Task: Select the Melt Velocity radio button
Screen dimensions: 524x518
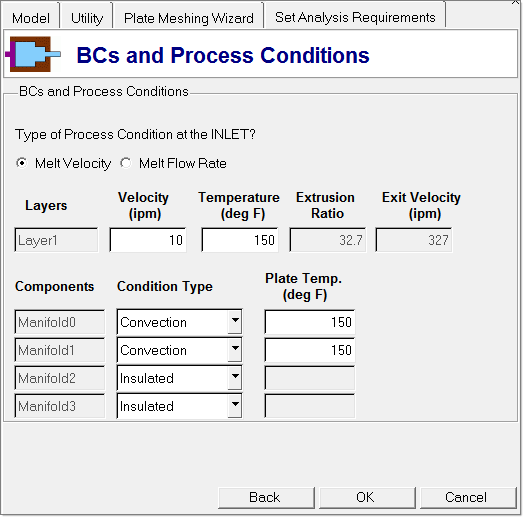Action: click(22, 163)
